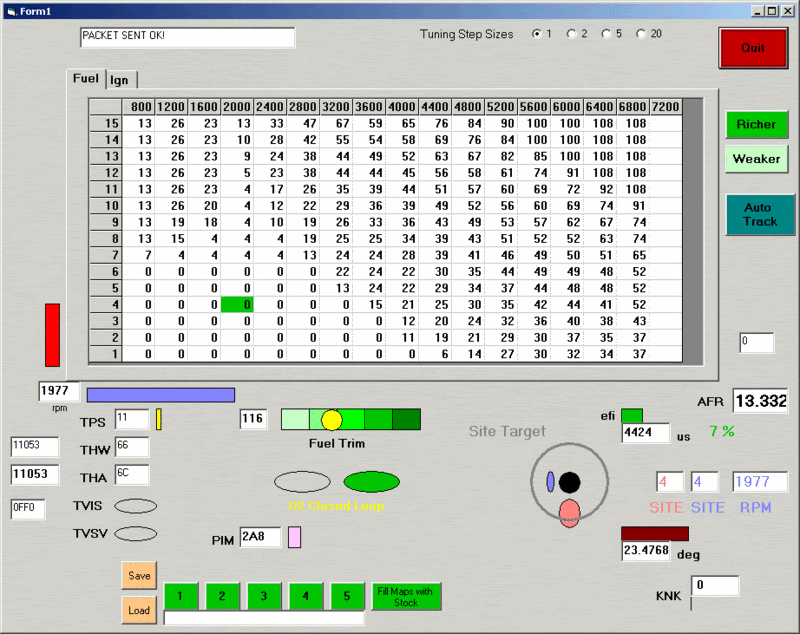Click green preset button 4

pyautogui.click(x=306, y=596)
